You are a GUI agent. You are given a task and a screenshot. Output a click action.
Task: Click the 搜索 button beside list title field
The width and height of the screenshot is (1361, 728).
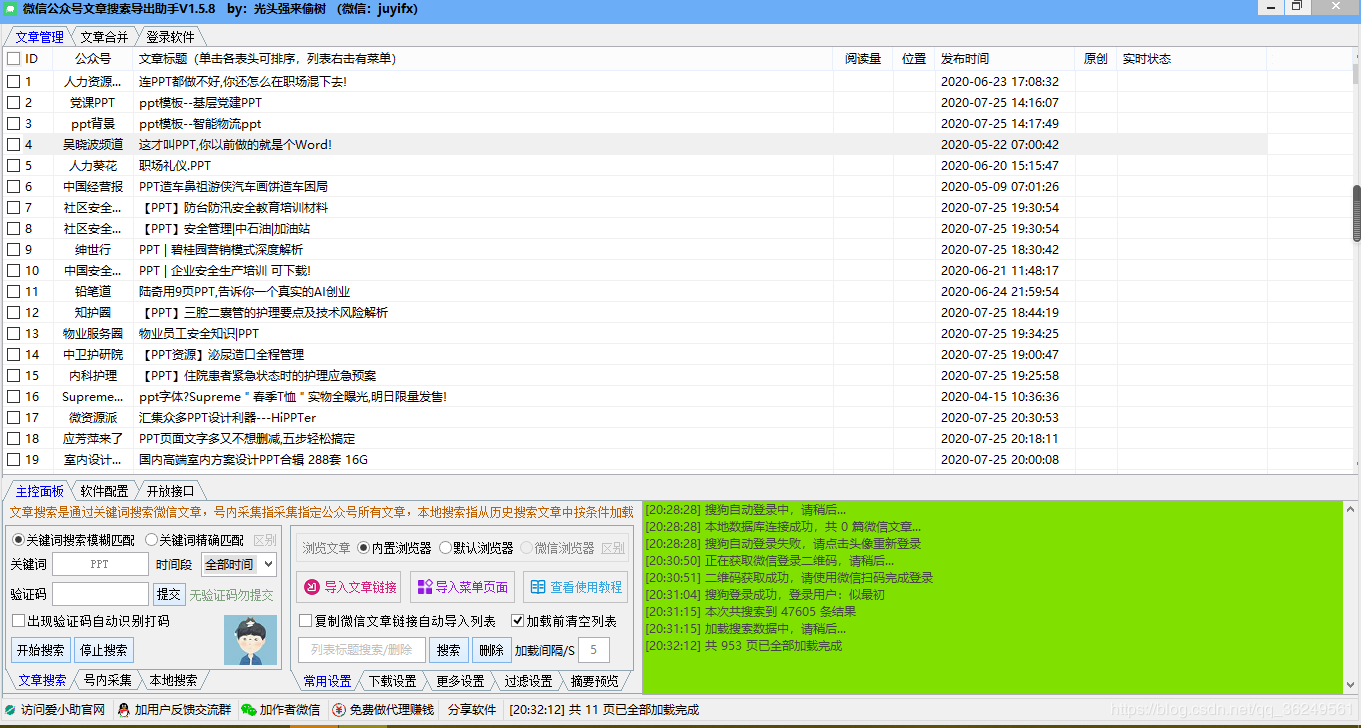click(449, 650)
